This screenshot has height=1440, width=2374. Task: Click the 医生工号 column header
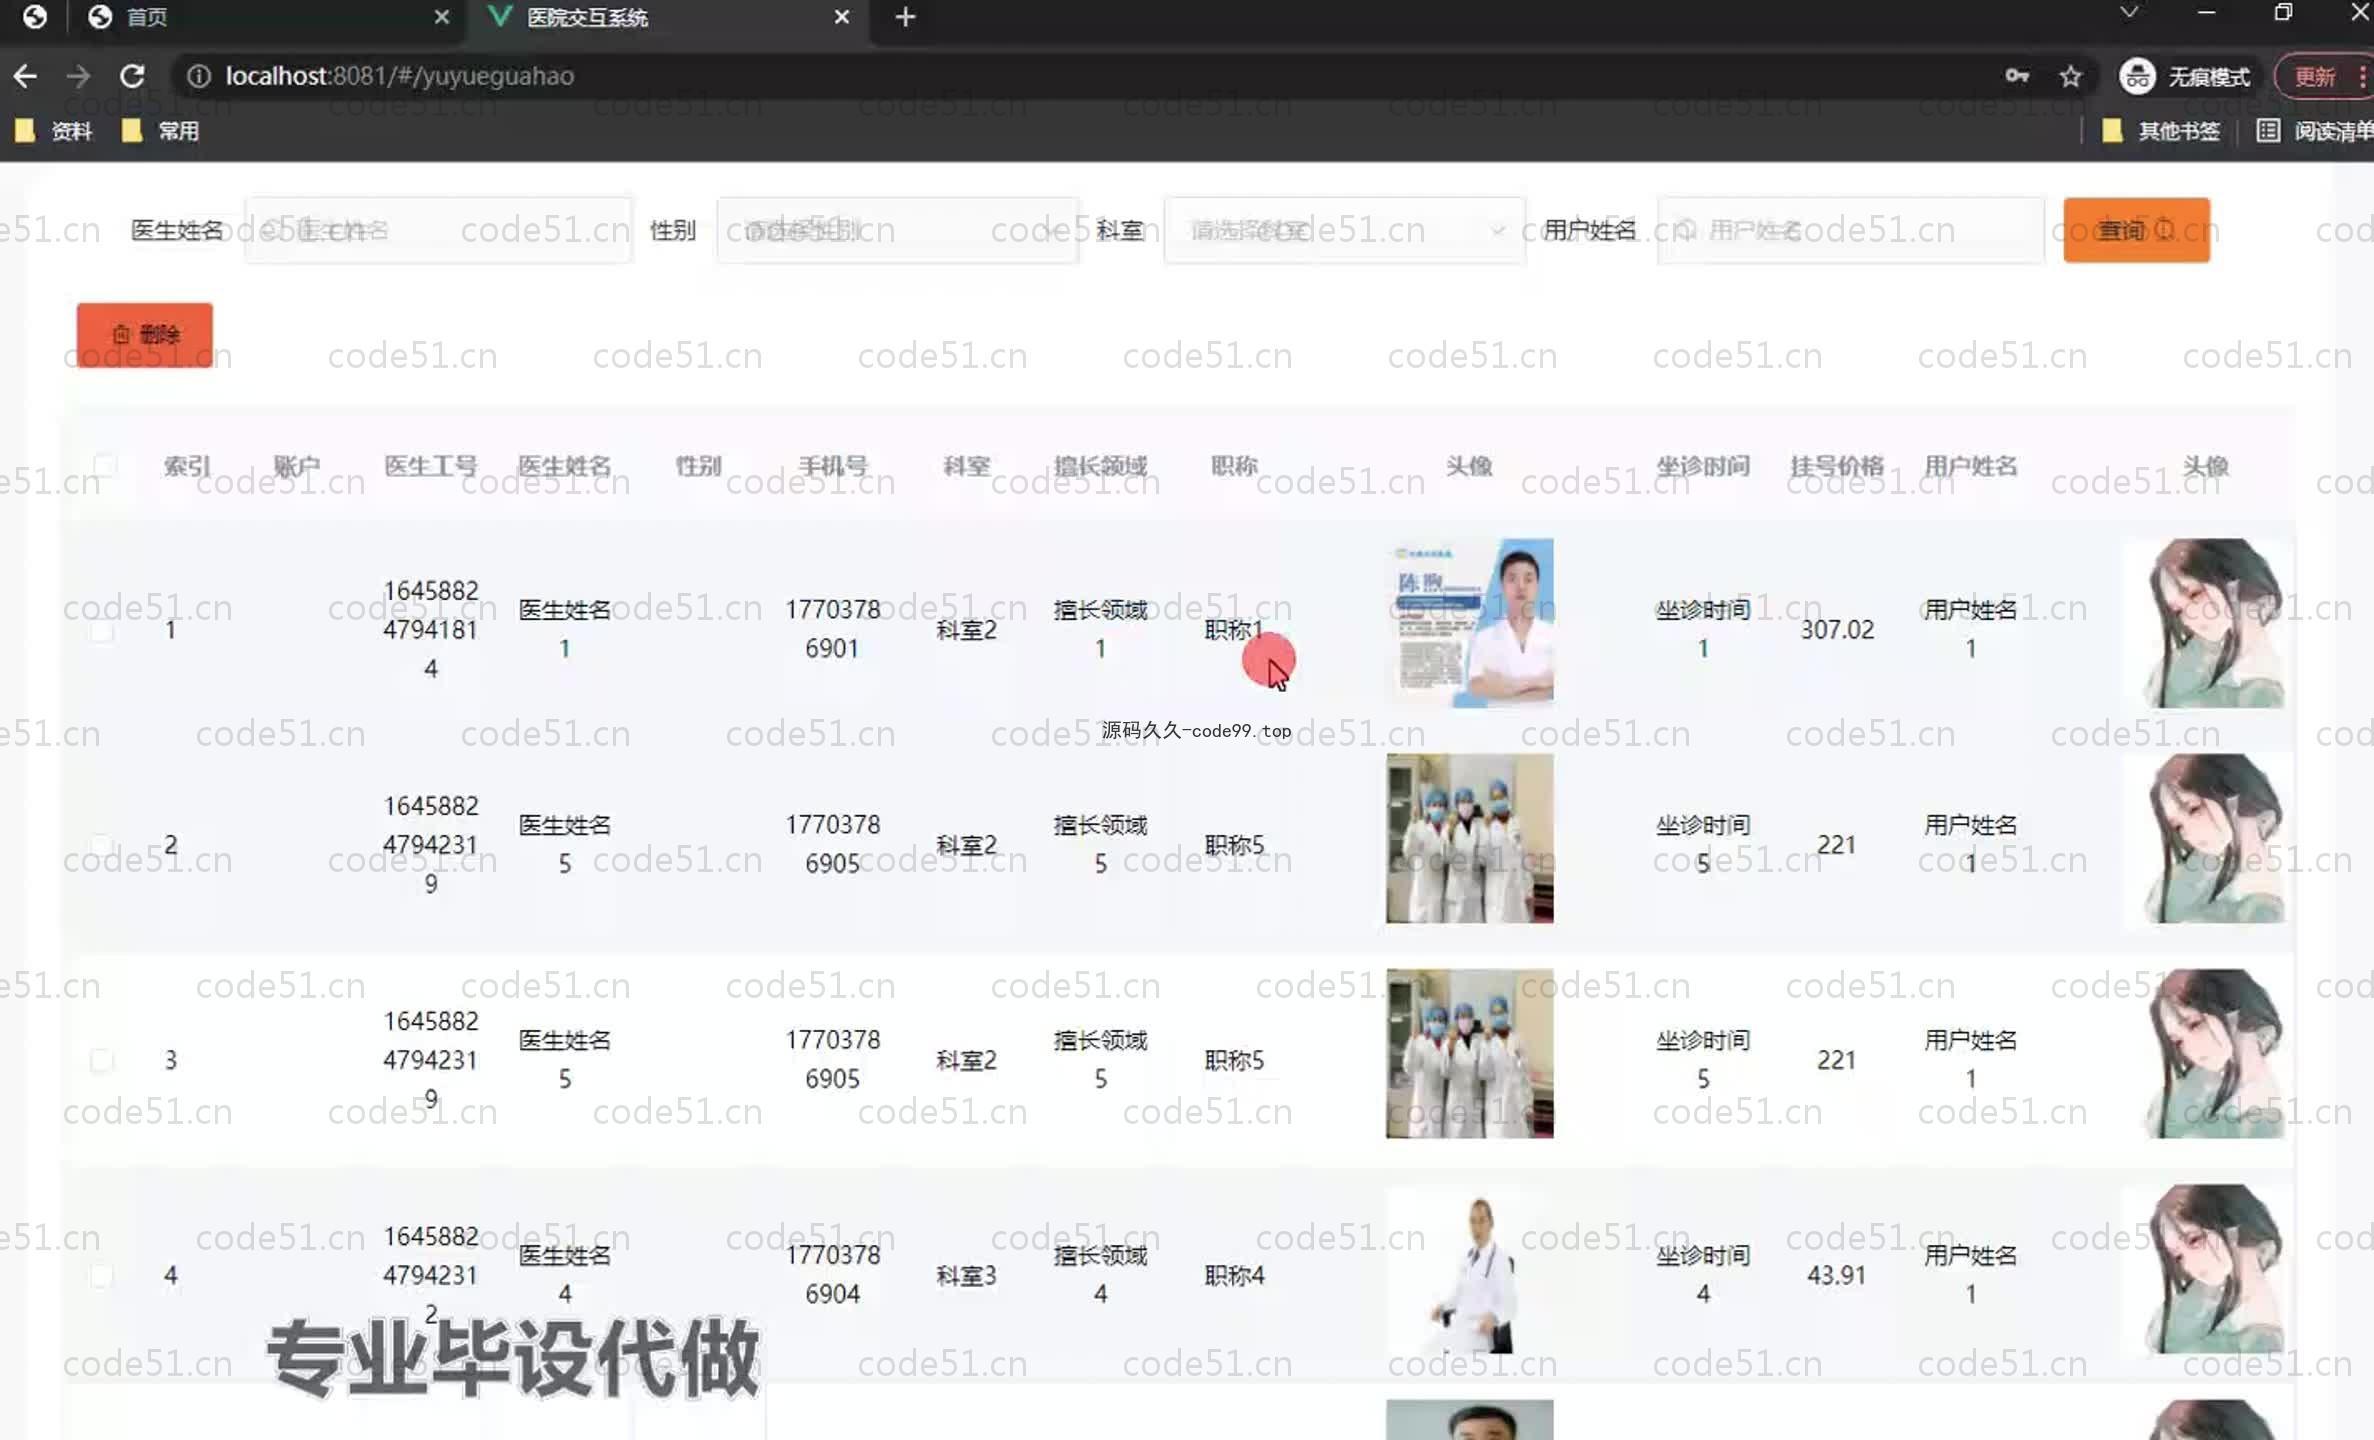click(x=431, y=466)
